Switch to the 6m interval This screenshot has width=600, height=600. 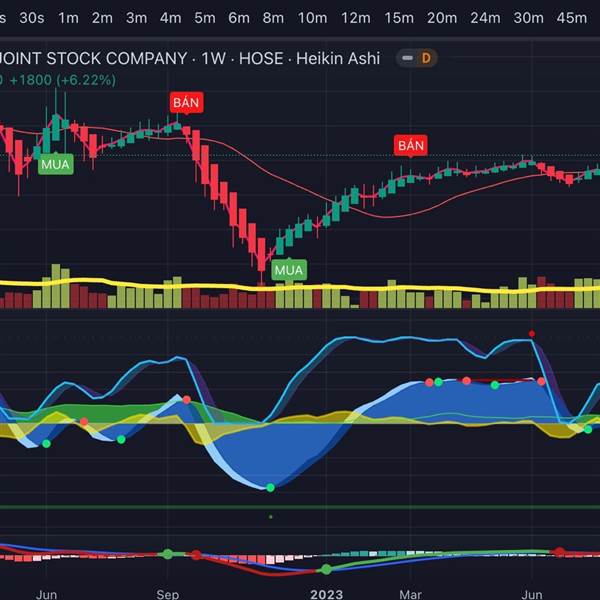coord(239,18)
